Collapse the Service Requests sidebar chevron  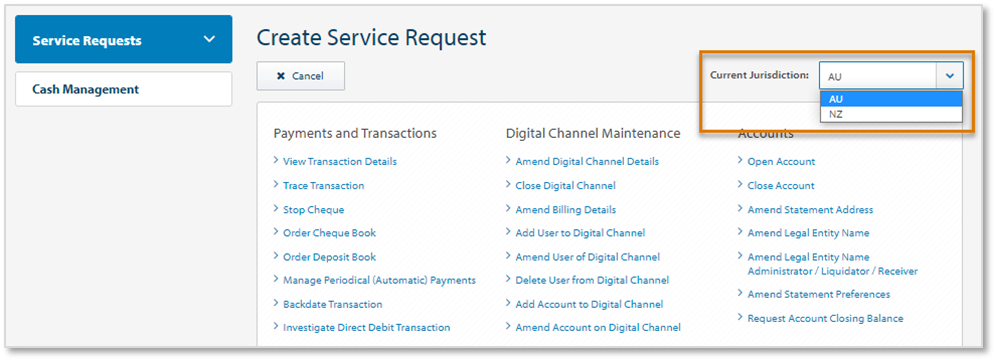click(x=209, y=39)
